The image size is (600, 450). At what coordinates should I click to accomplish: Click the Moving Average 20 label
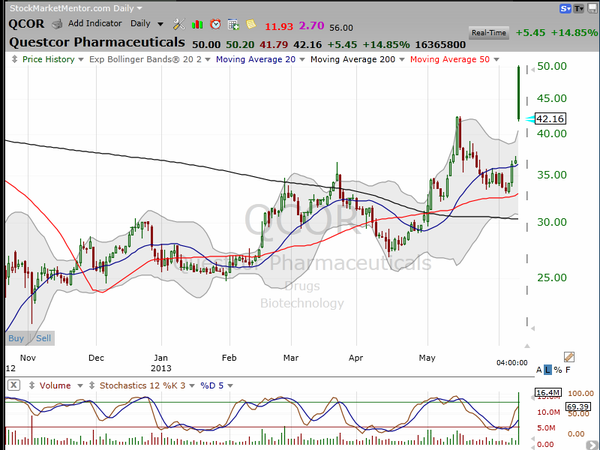coord(256,59)
